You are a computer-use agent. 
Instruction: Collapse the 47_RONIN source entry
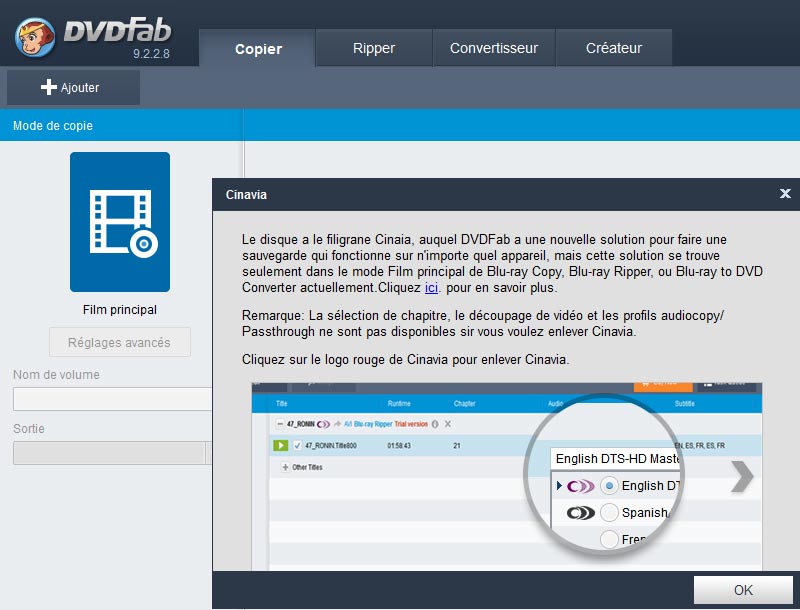point(280,424)
